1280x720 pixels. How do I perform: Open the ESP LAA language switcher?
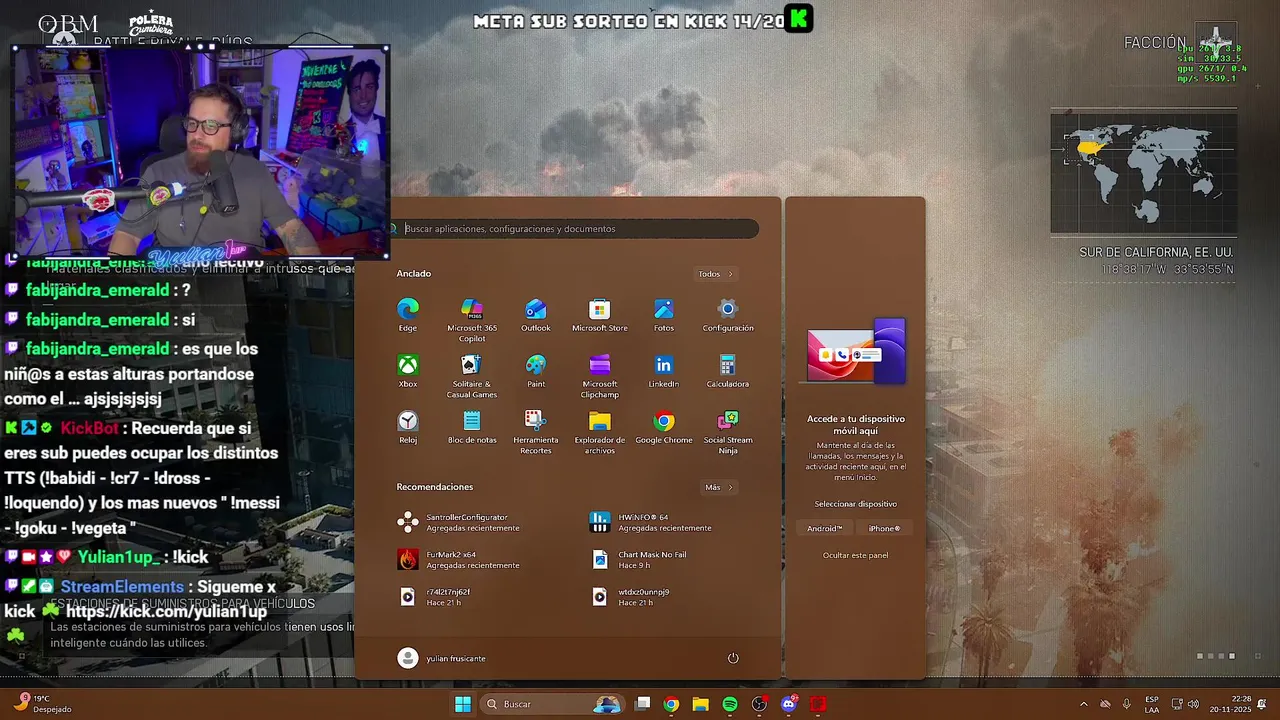[x=1152, y=704]
